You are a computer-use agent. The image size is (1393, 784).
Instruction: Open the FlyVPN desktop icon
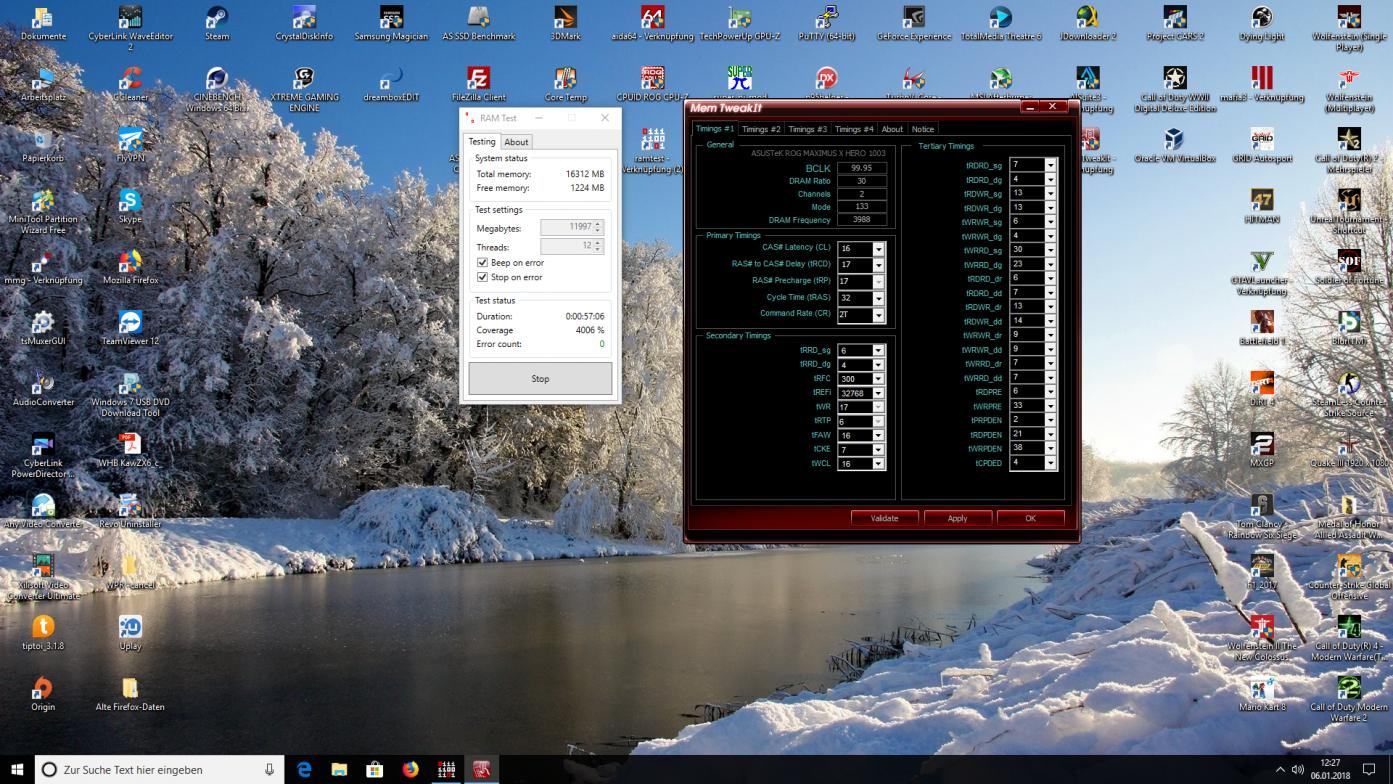[x=130, y=144]
